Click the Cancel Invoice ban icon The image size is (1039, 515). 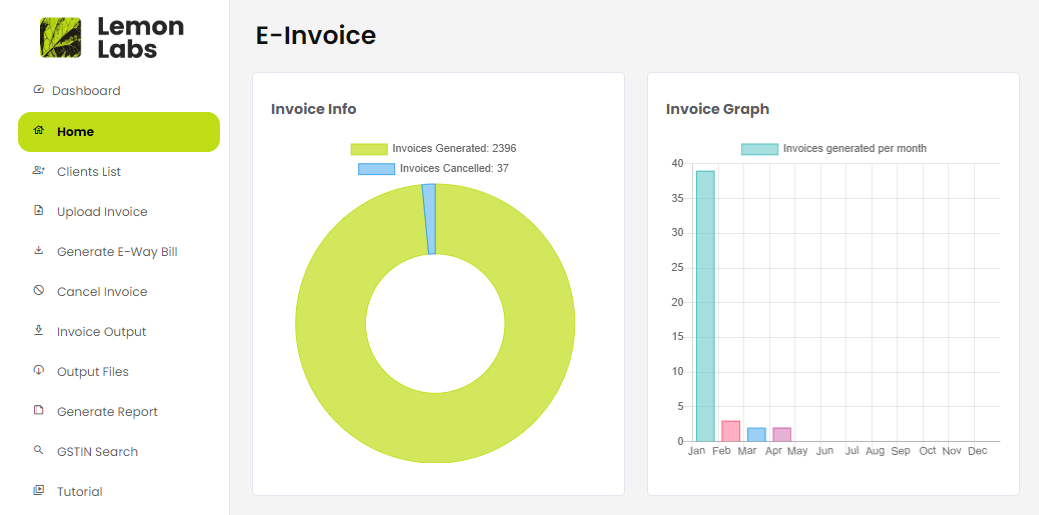[39, 291]
